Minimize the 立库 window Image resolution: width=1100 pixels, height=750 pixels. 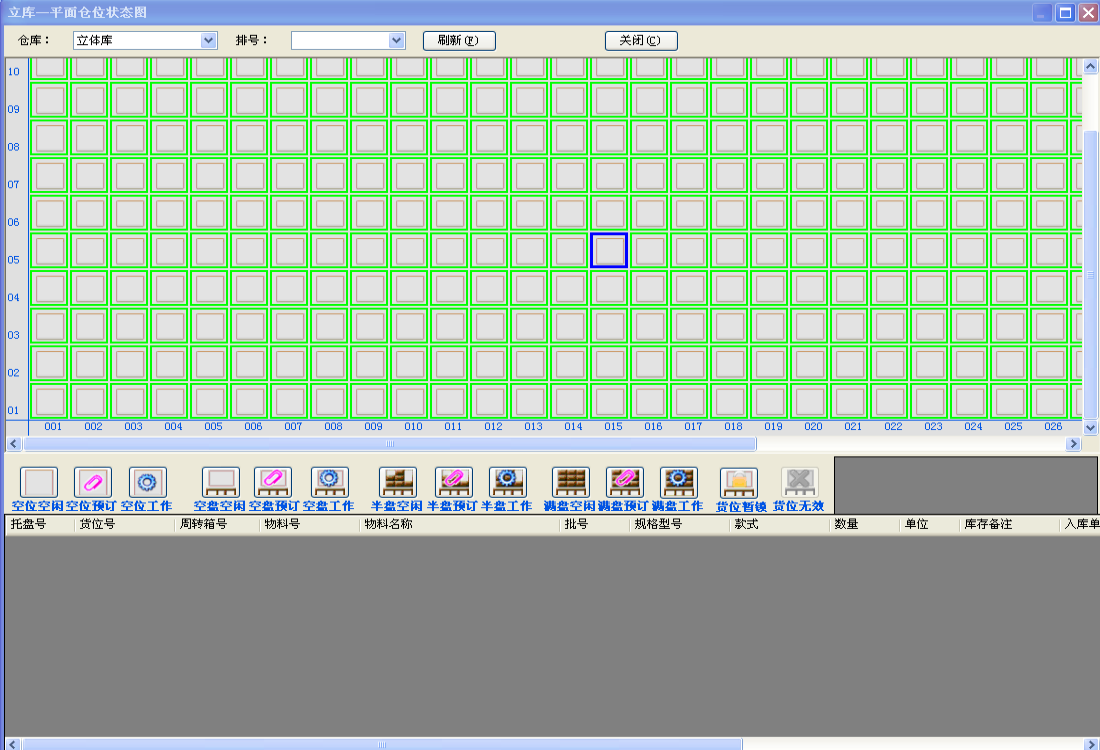(x=1042, y=13)
